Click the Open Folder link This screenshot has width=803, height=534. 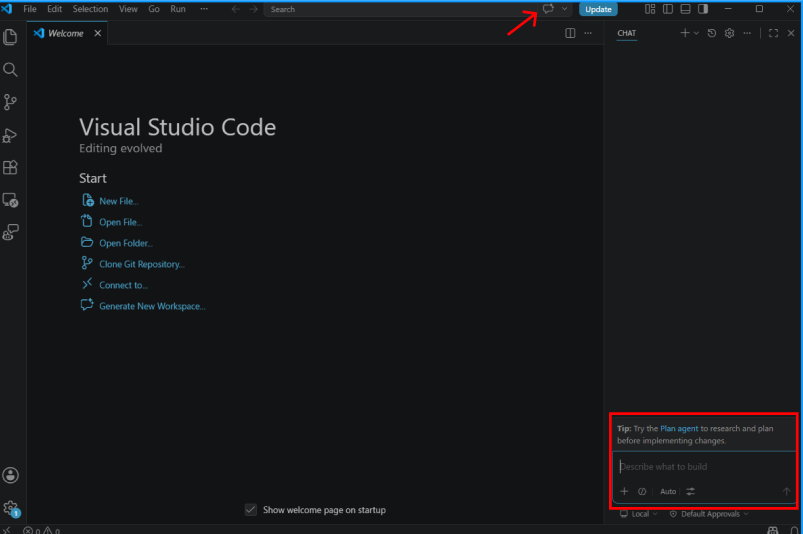[x=125, y=243]
